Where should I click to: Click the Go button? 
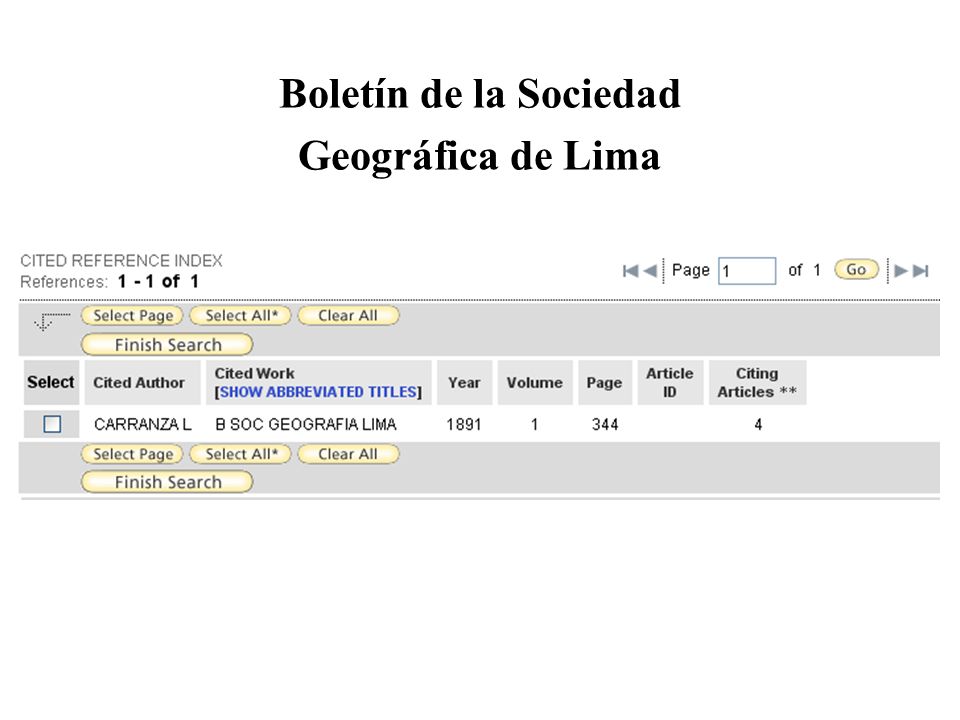[x=856, y=269]
